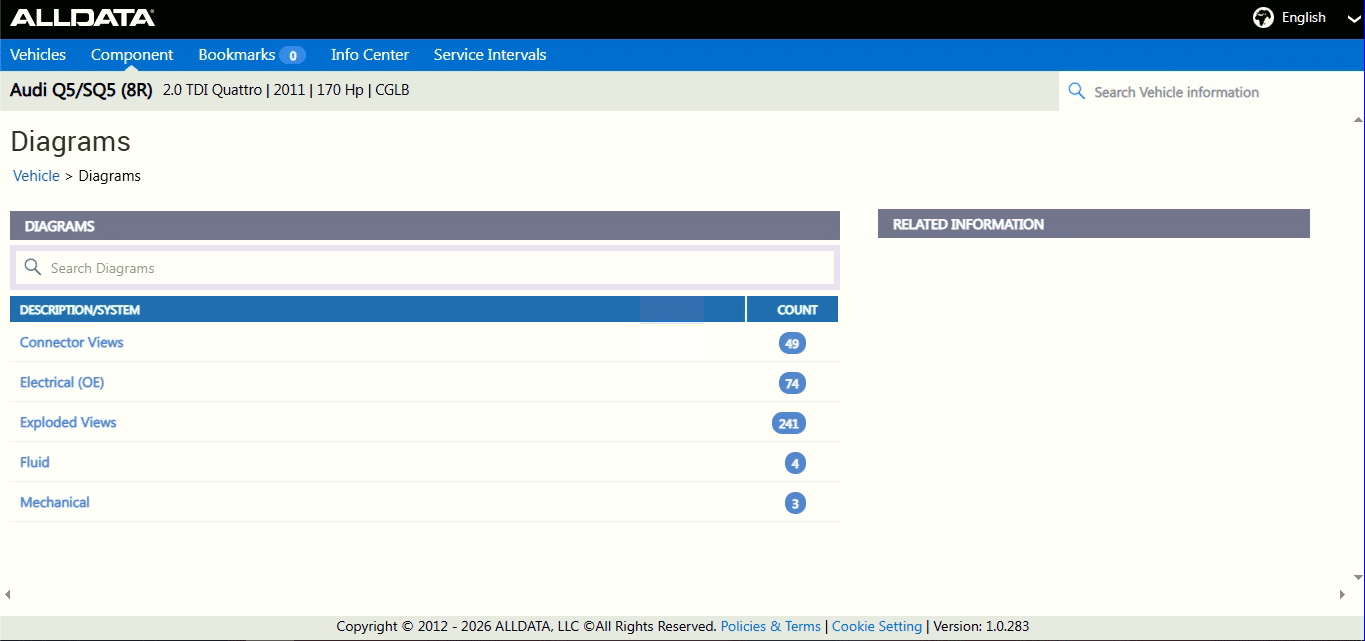1365x641 pixels.
Task: Open the Electrical (OE) diagrams
Action: click(x=62, y=382)
